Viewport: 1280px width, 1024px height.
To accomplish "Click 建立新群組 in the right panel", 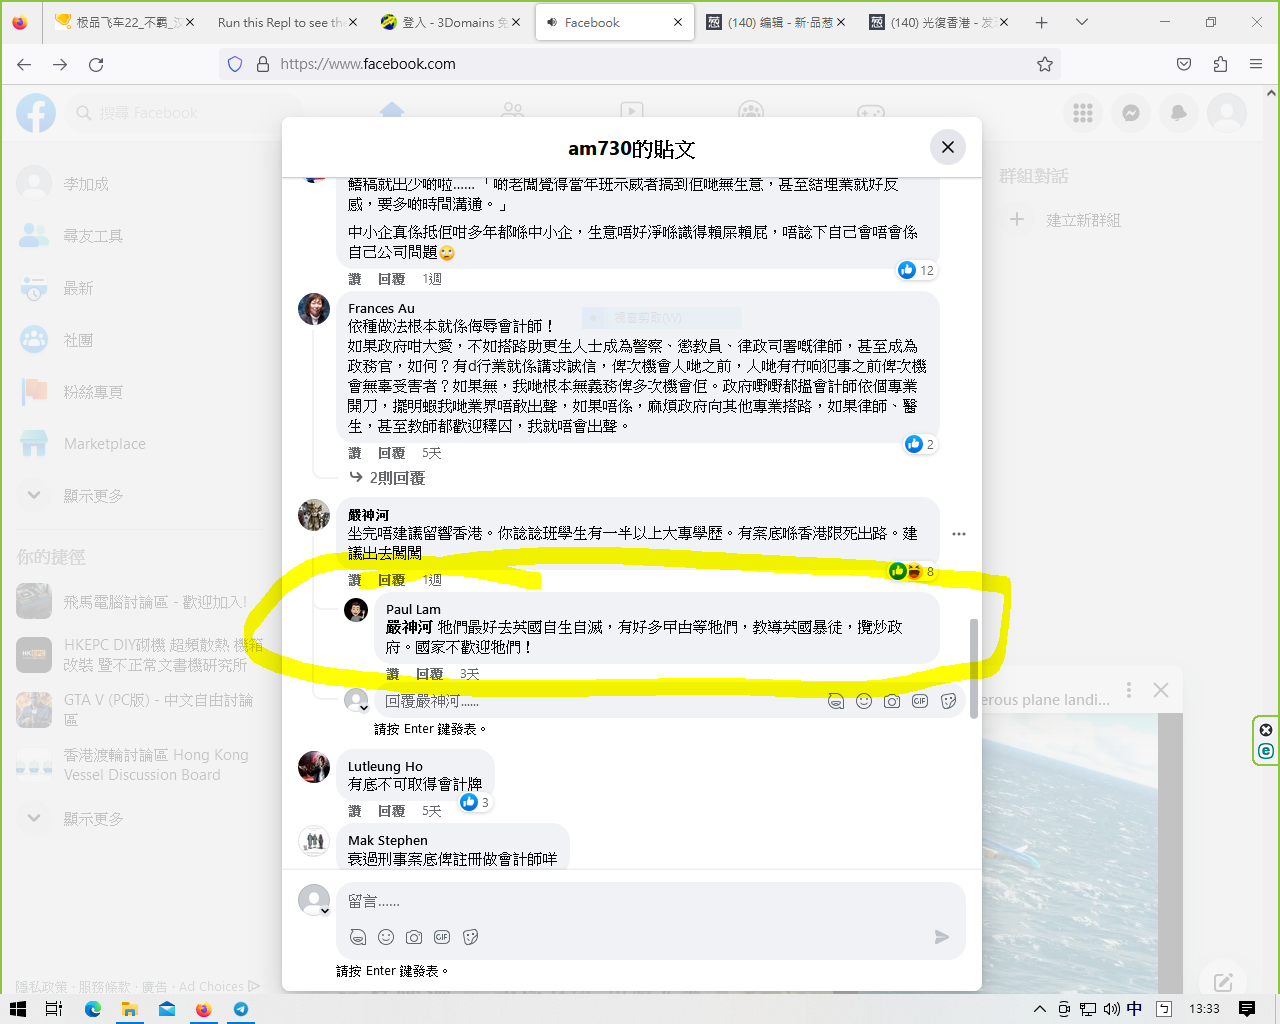I will click(x=1083, y=220).
